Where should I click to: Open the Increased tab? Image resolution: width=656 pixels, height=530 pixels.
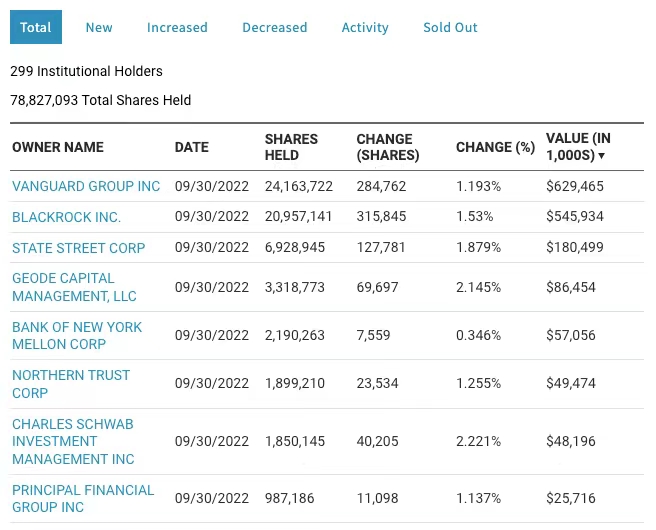[x=177, y=27]
